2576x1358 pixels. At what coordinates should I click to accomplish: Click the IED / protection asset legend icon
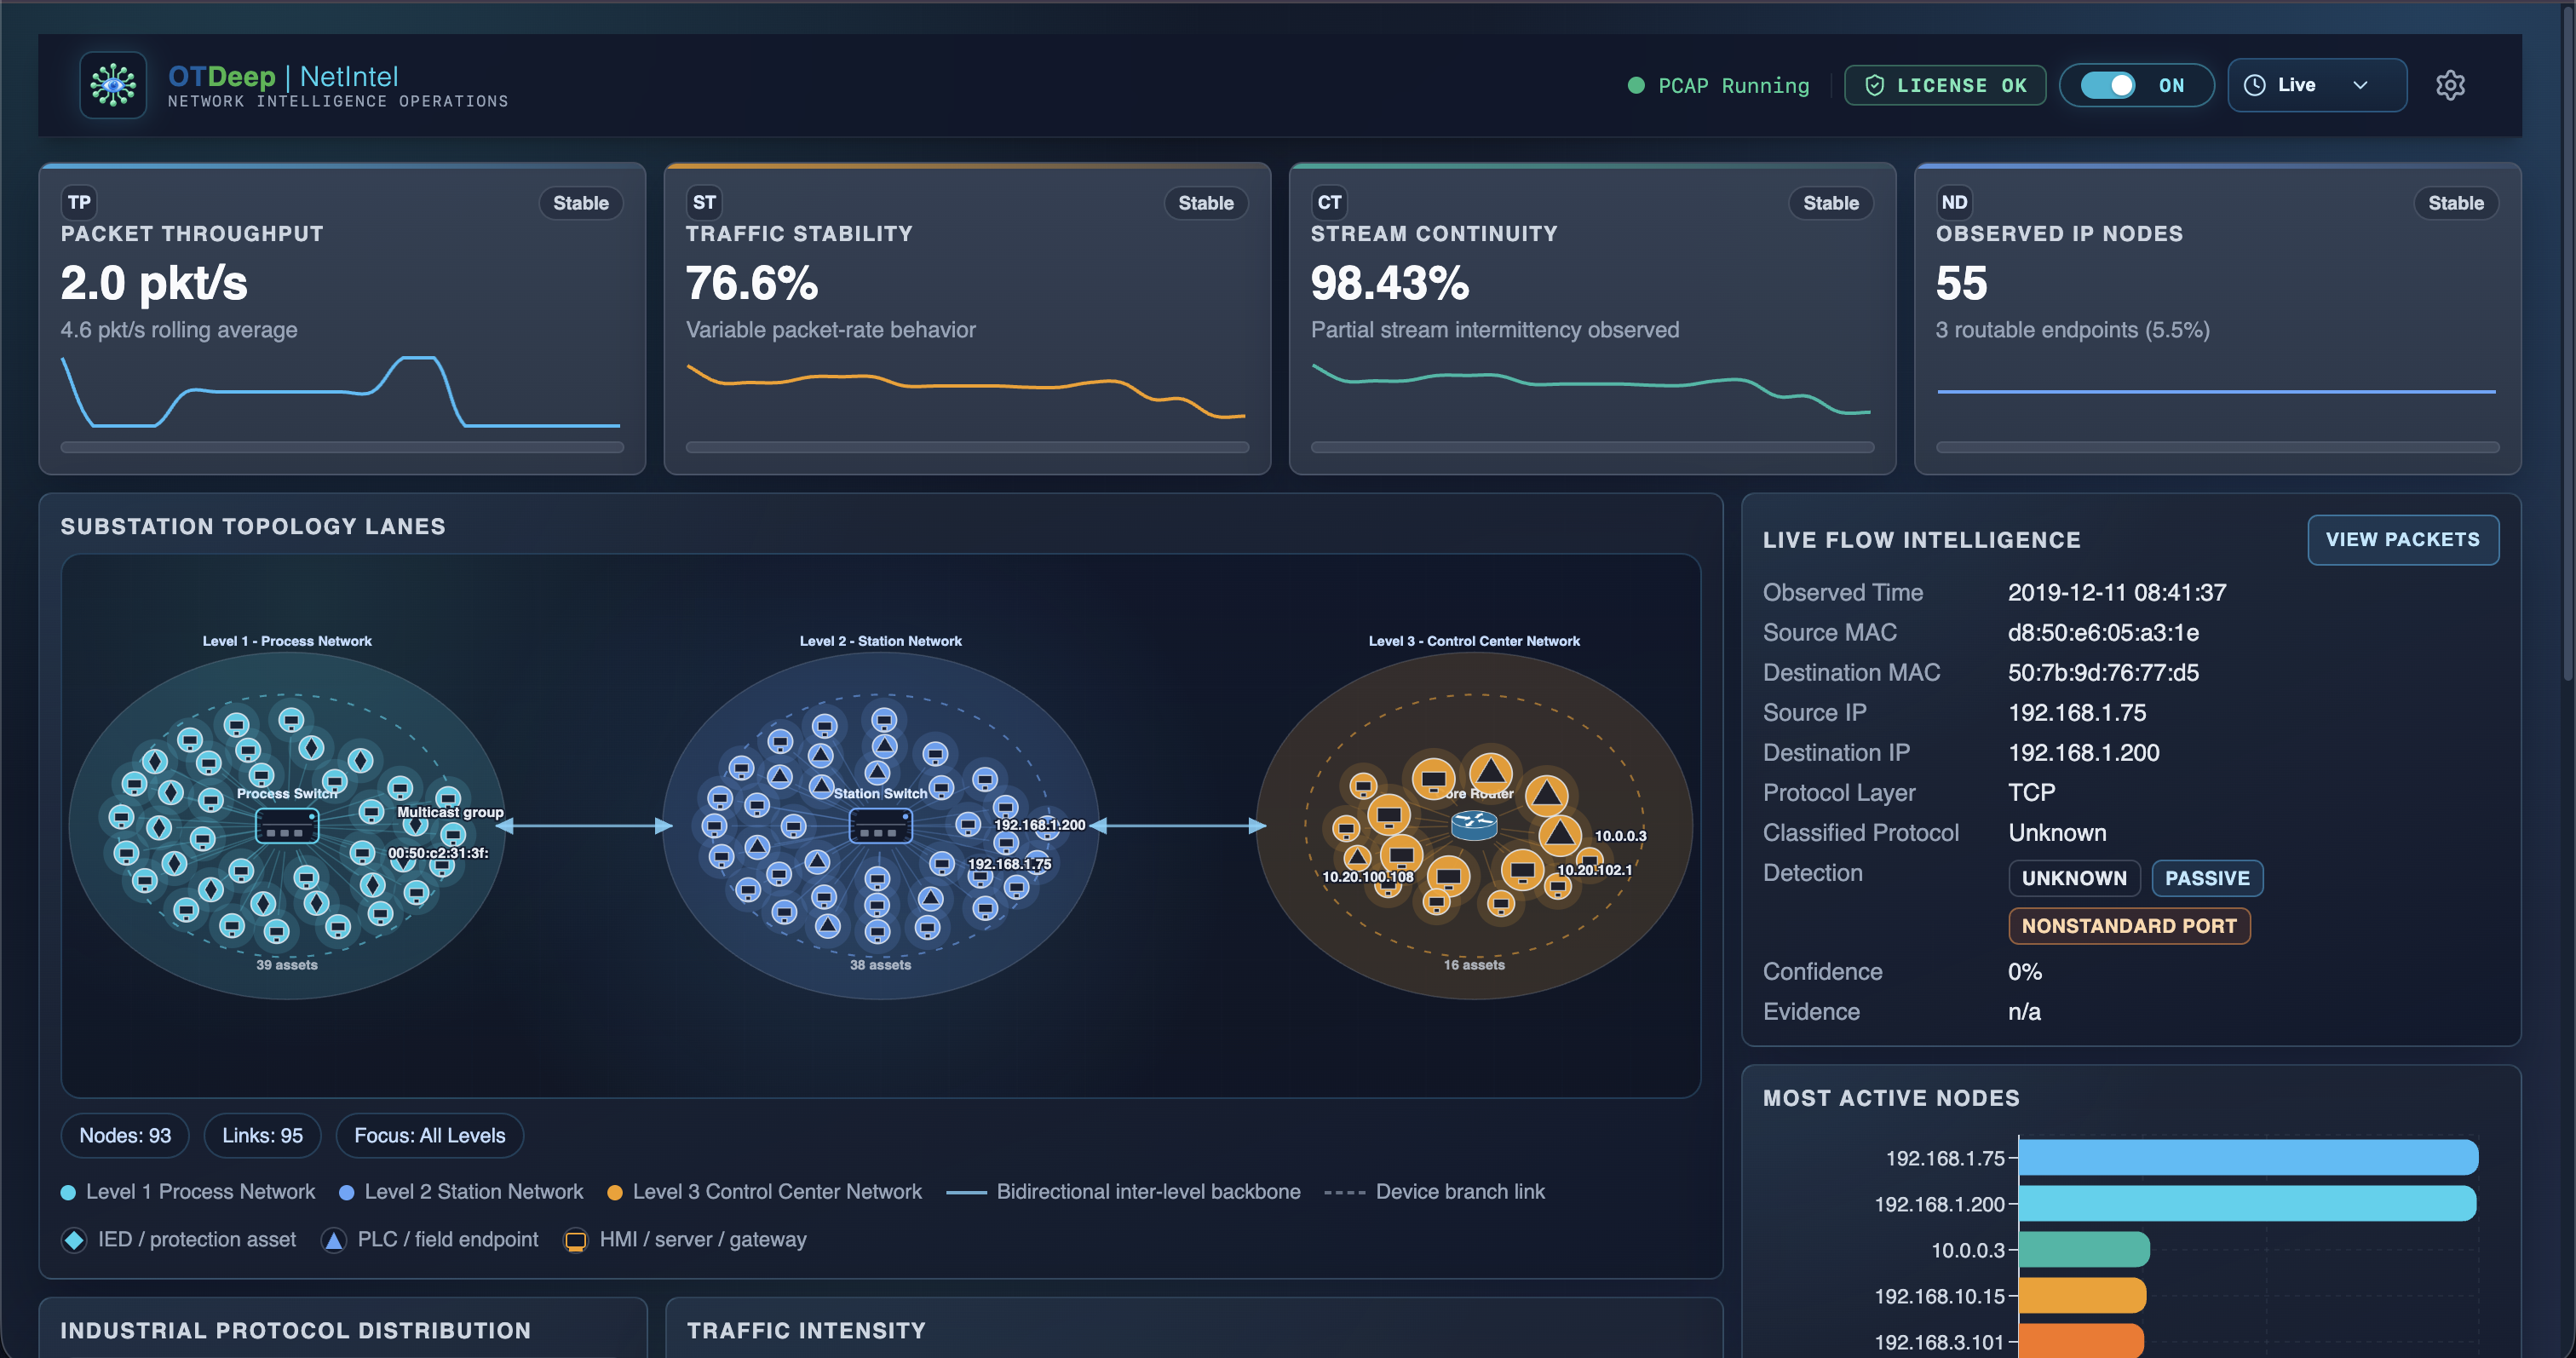(74, 1240)
